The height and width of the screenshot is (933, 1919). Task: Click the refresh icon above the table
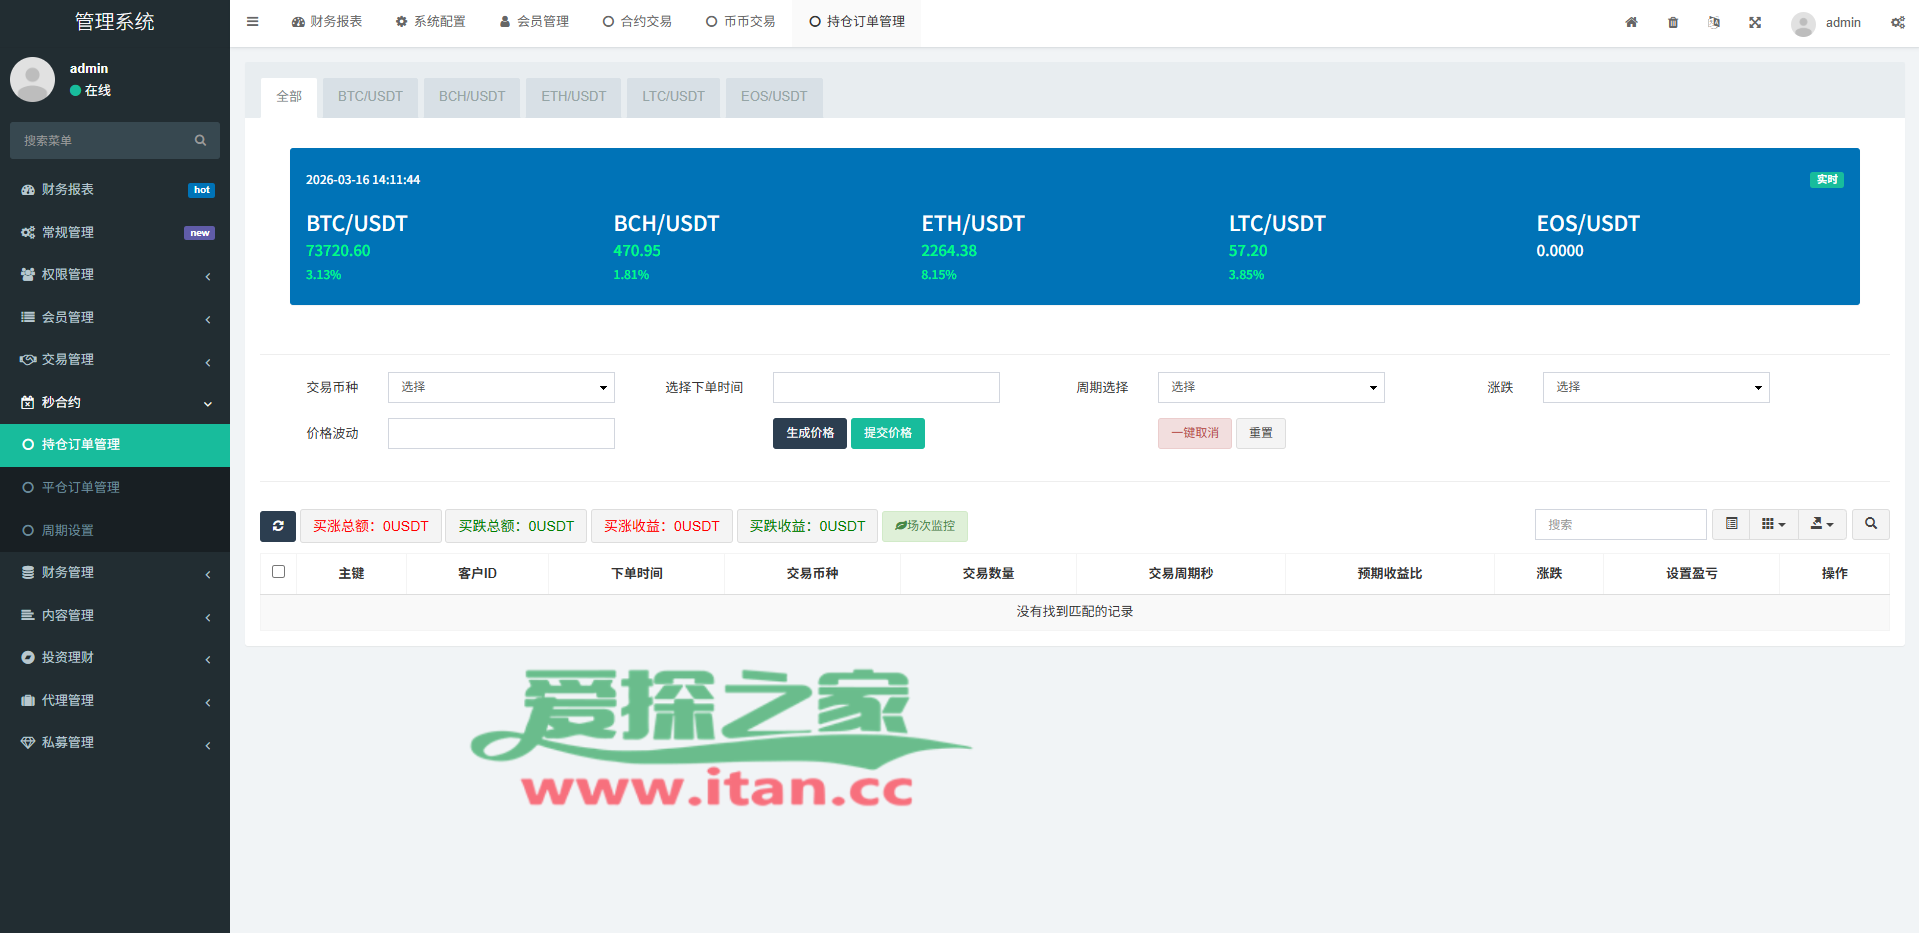278,526
